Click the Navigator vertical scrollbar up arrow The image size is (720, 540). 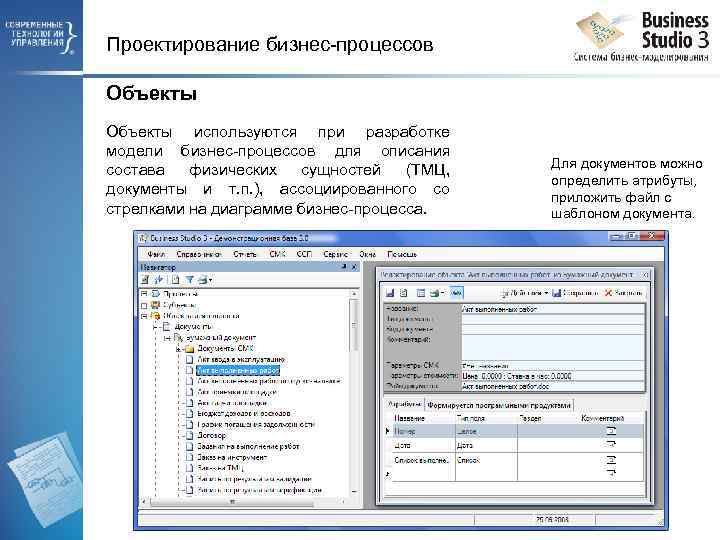(x=354, y=294)
